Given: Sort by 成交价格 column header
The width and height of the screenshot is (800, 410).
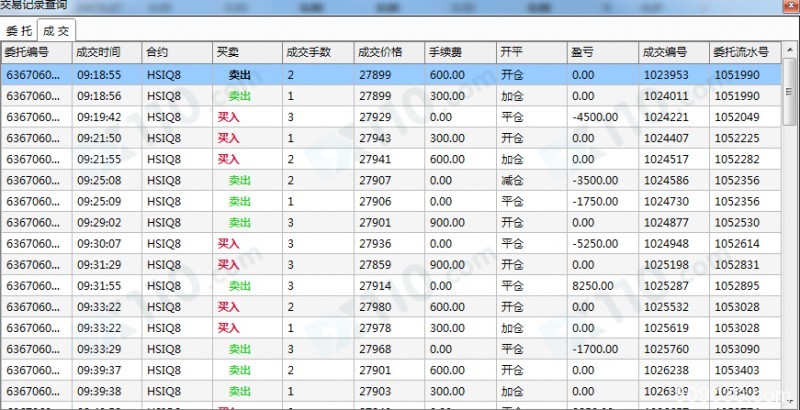Looking at the screenshot, I should pos(389,52).
